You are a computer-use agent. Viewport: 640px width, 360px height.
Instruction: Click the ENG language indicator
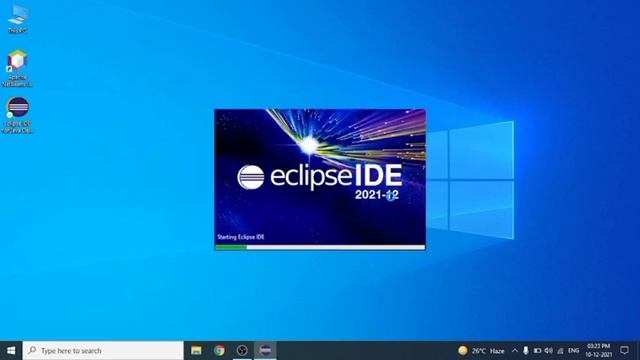click(573, 351)
